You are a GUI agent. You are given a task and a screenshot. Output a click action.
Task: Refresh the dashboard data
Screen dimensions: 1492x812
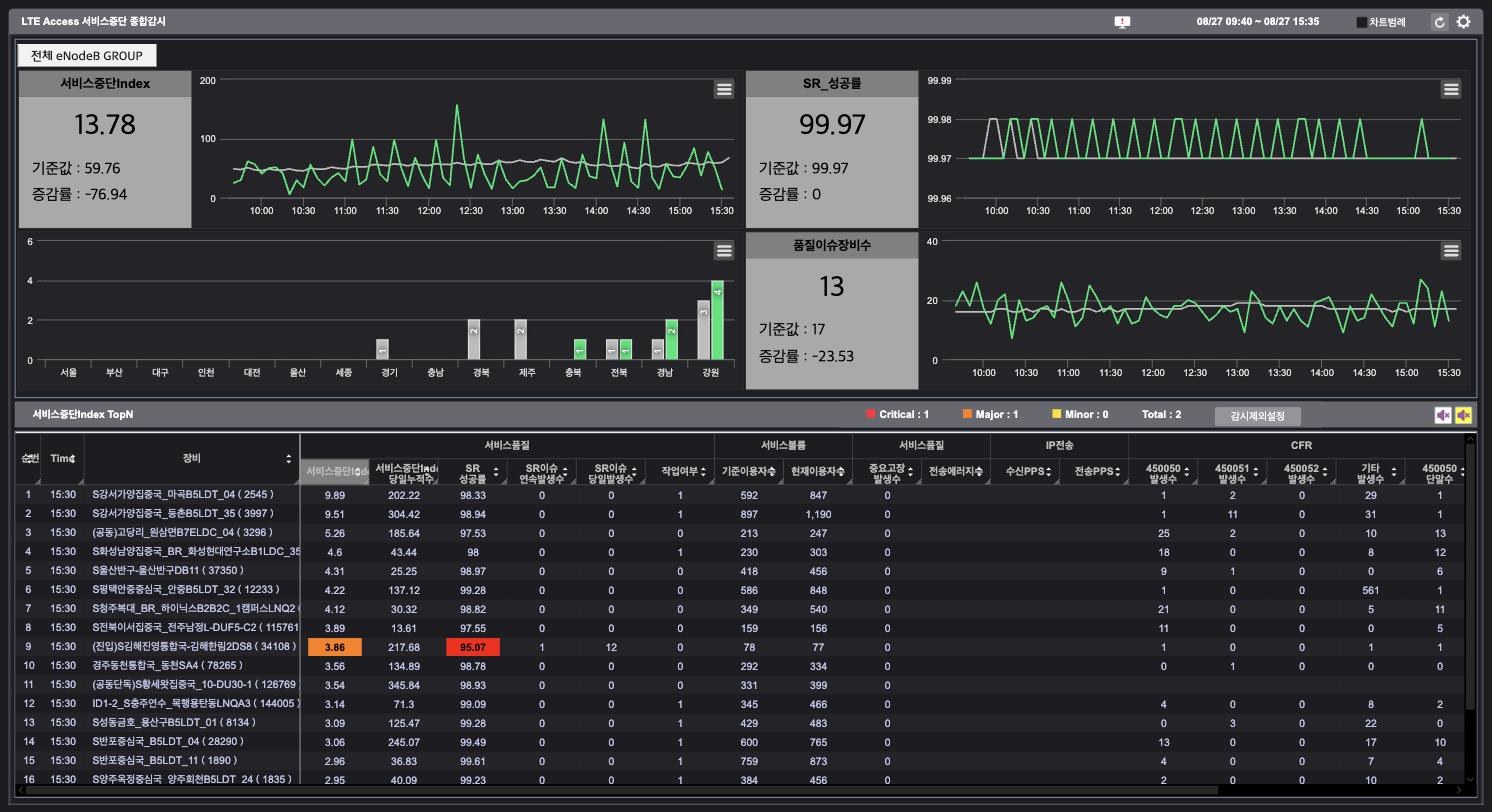1439,22
